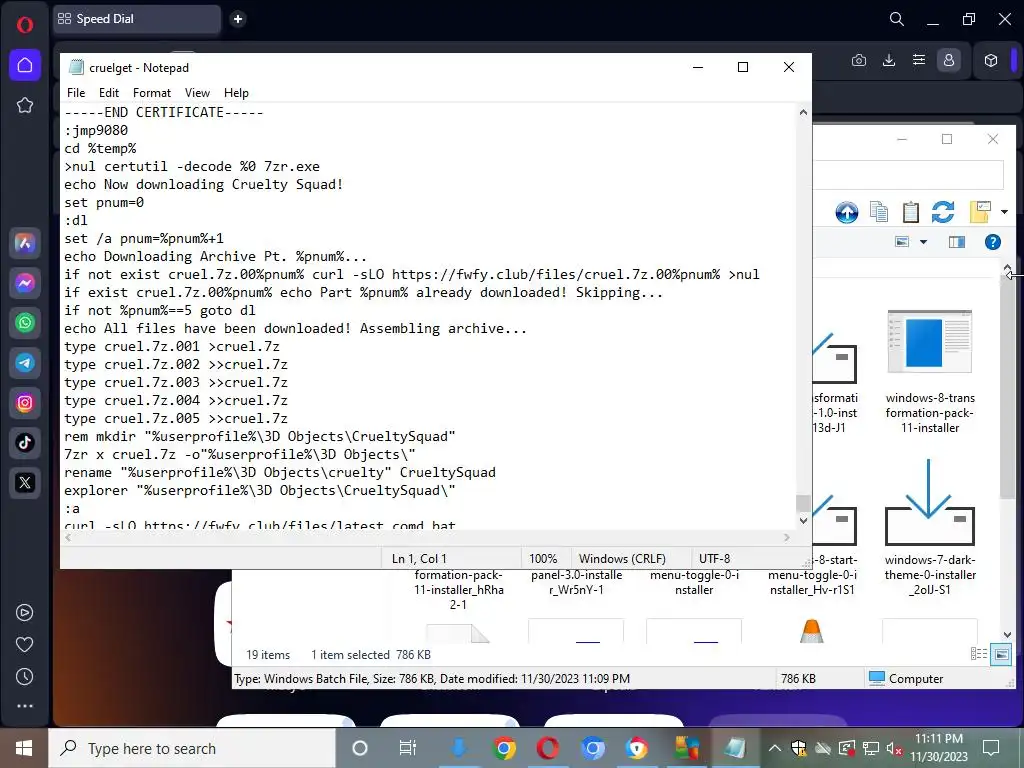
Task: Click Notepad vertical scrollbar down arrow
Action: pyautogui.click(x=803, y=520)
